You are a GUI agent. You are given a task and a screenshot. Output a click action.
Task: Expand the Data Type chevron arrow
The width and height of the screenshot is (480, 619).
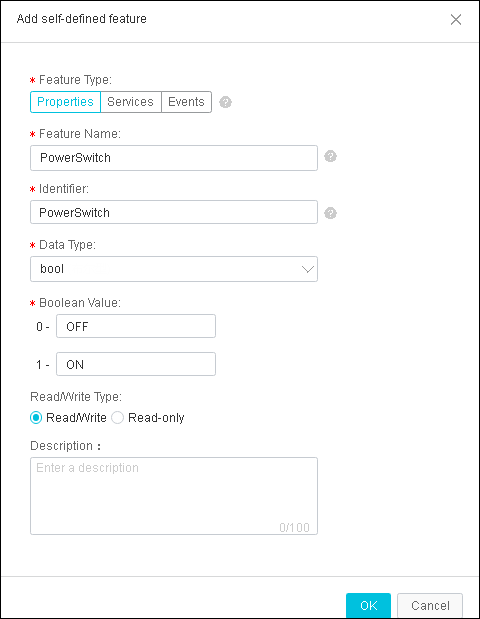pos(308,269)
